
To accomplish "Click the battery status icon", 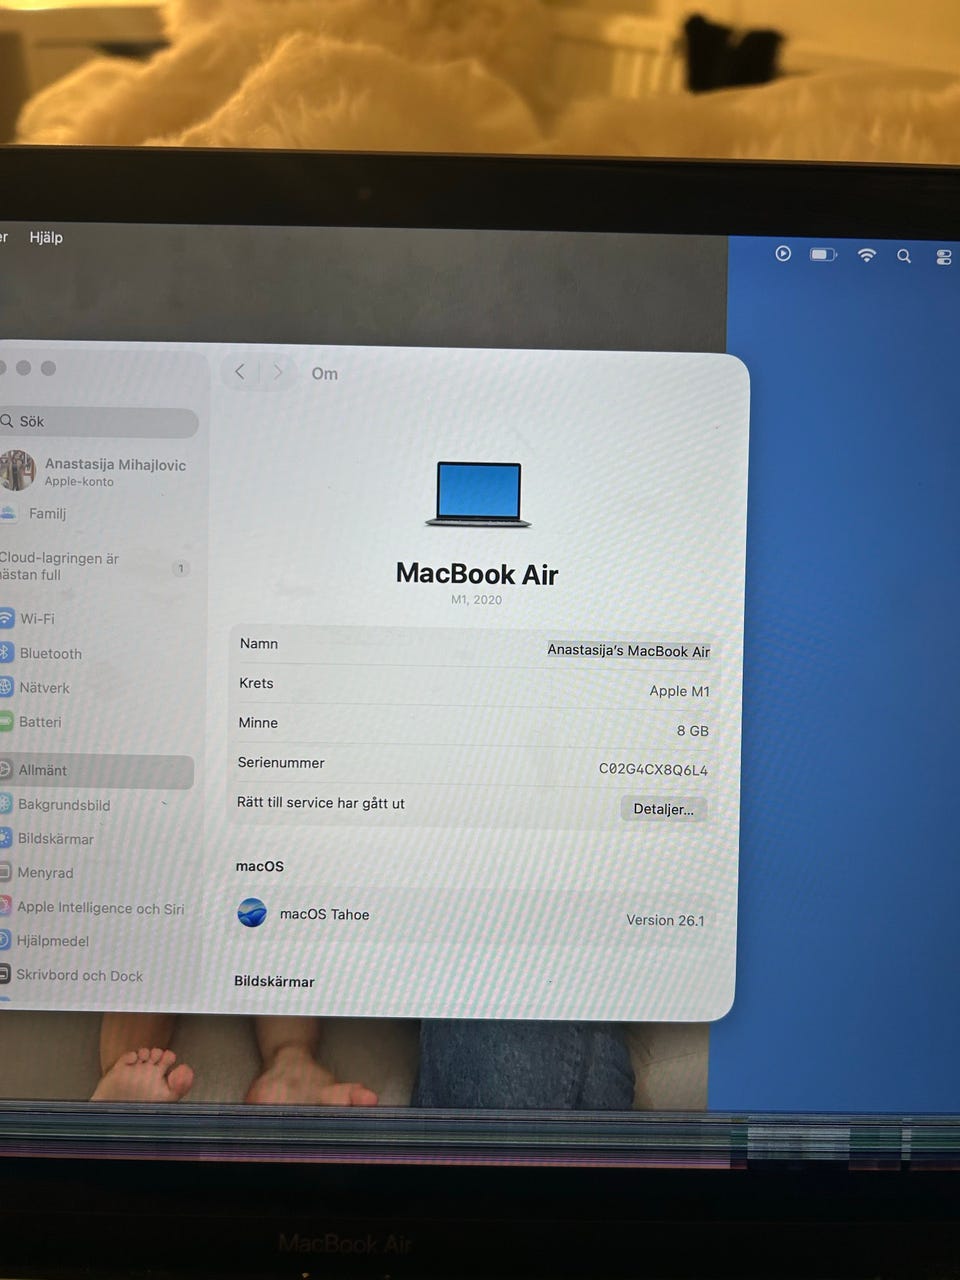I will [823, 255].
